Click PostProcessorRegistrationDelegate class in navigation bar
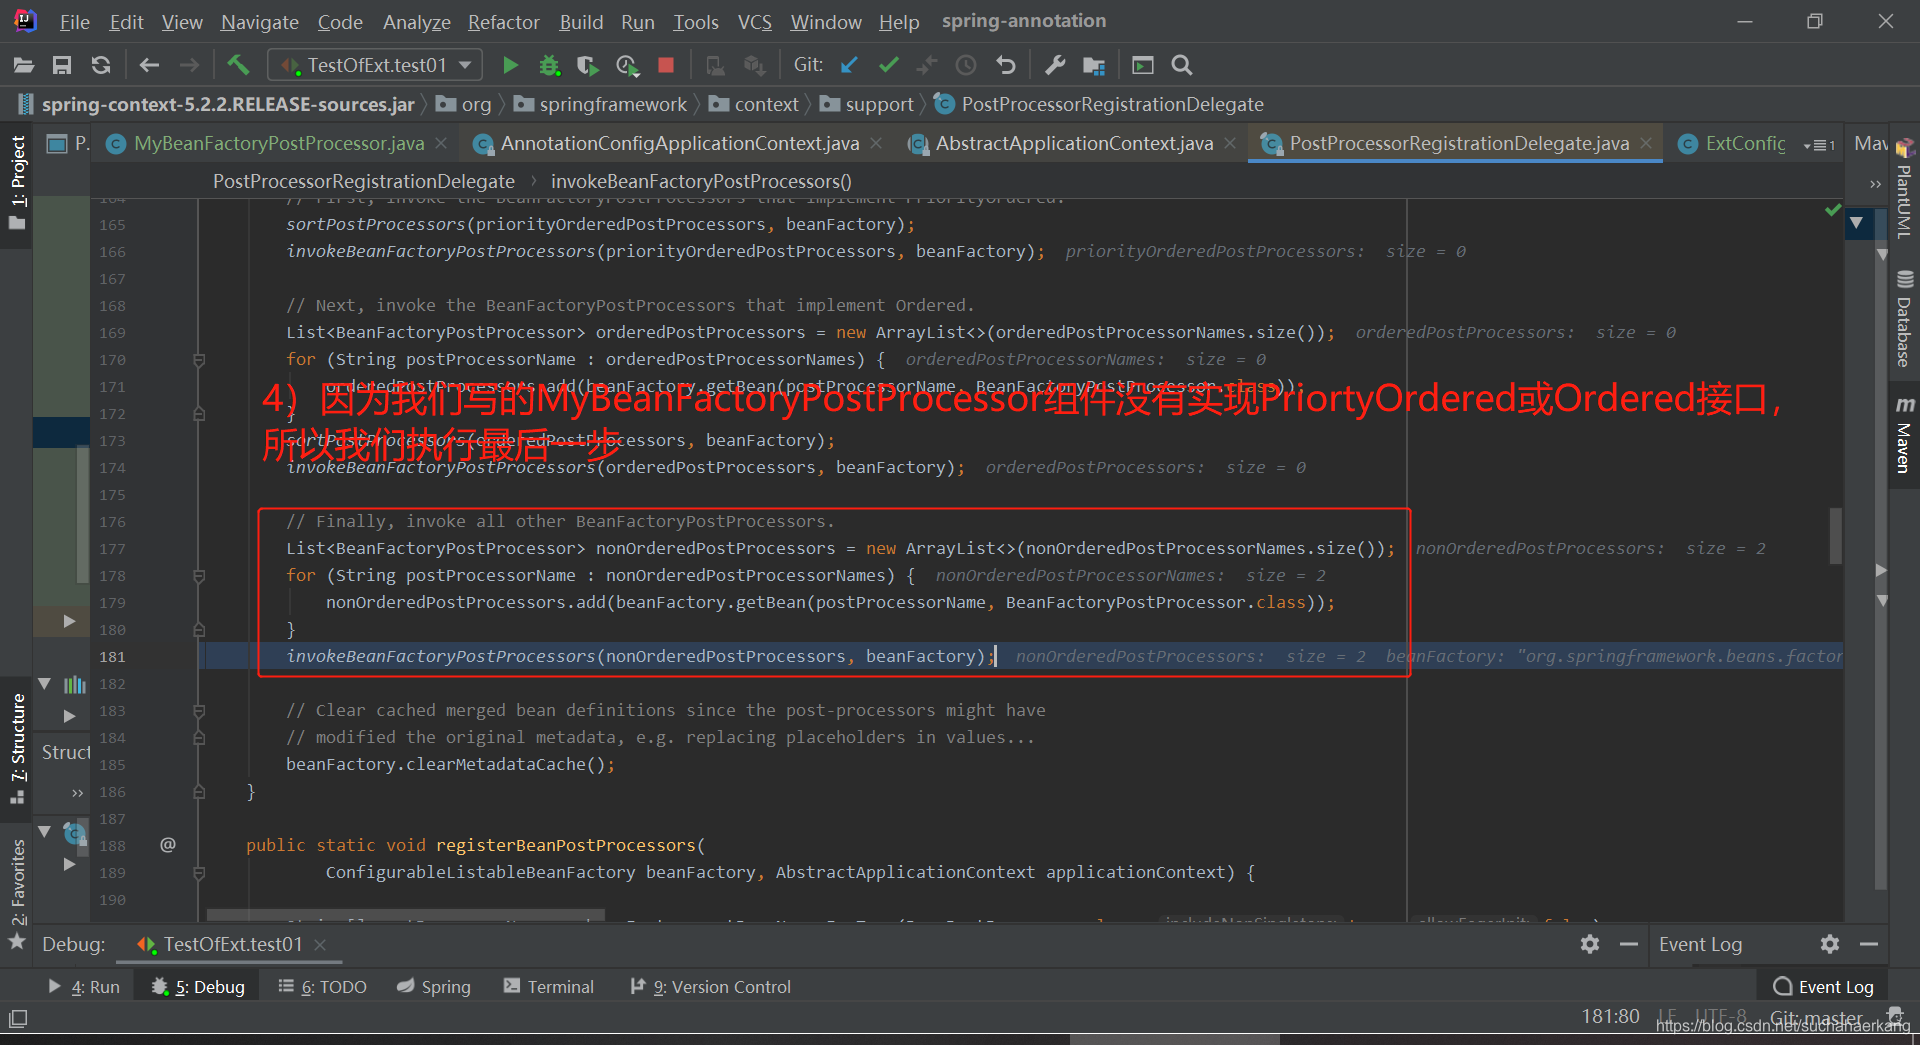This screenshot has height=1045, width=1920. coord(1099,104)
